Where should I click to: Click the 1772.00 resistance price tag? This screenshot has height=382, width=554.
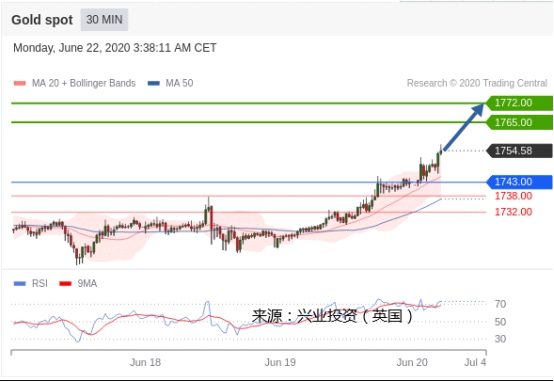519,103
